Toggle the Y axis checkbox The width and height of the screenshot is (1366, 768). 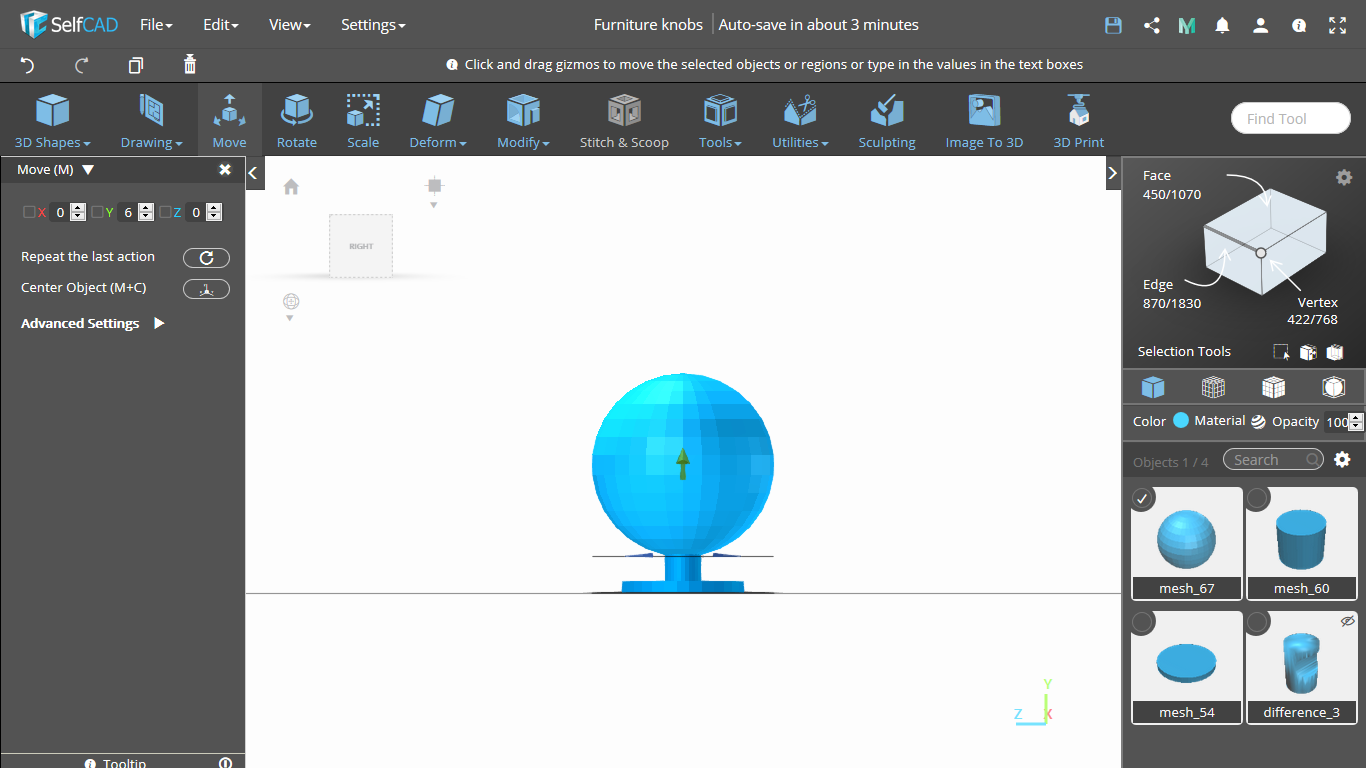97,212
